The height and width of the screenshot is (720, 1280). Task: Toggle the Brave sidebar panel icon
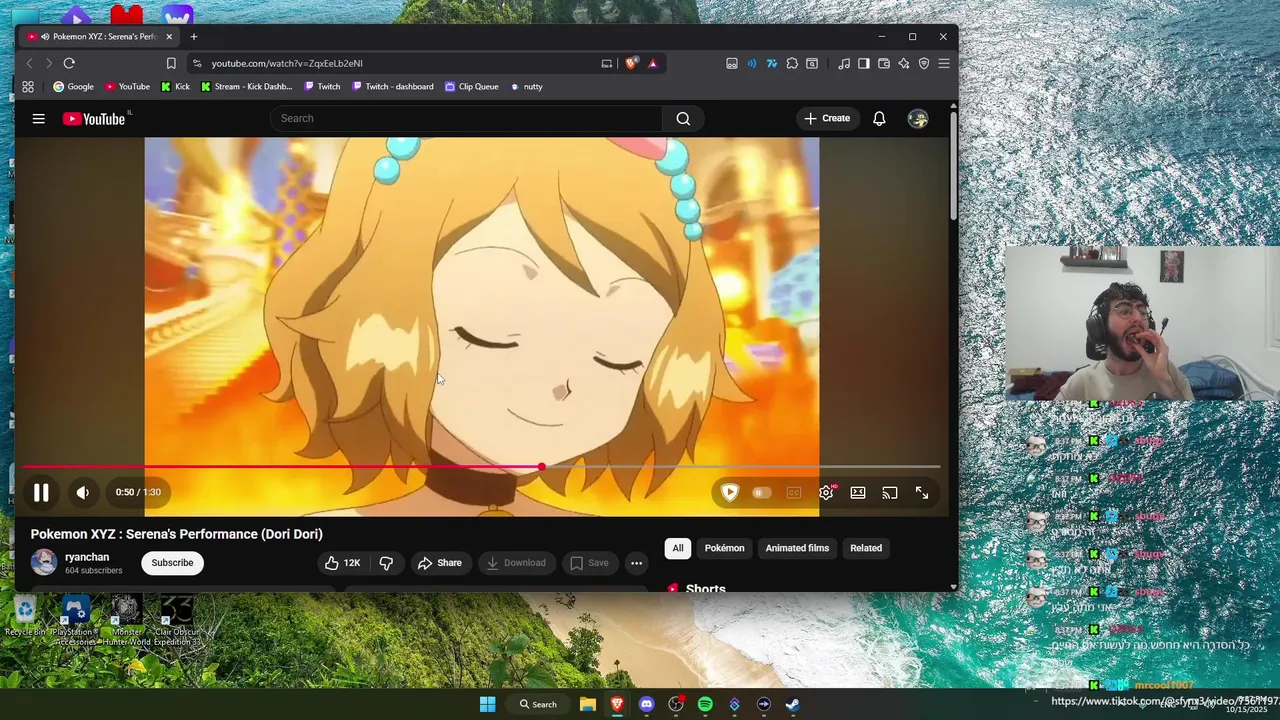[x=864, y=63]
